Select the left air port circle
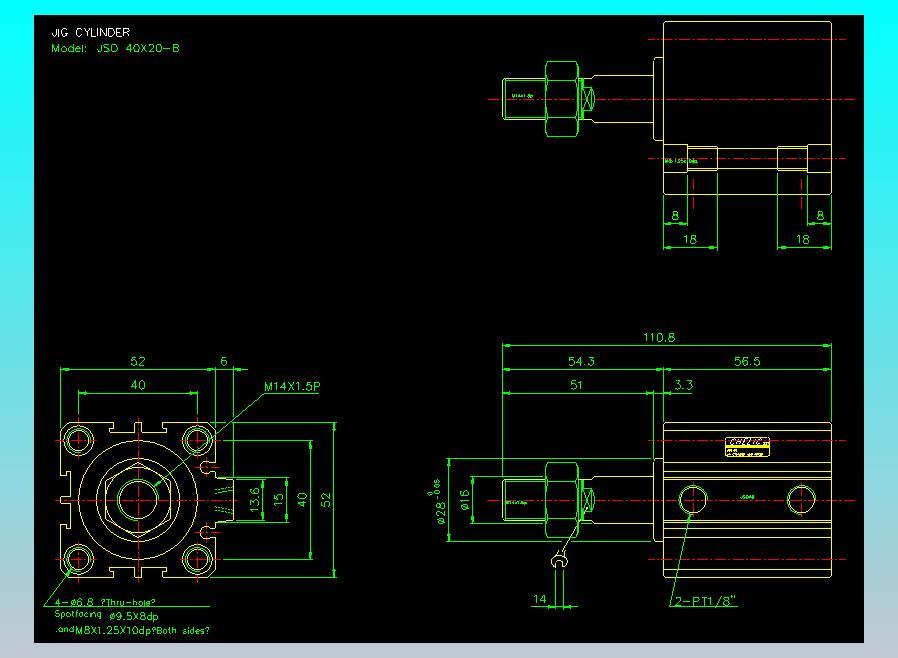Viewport: 898px width, 658px height. tap(692, 499)
